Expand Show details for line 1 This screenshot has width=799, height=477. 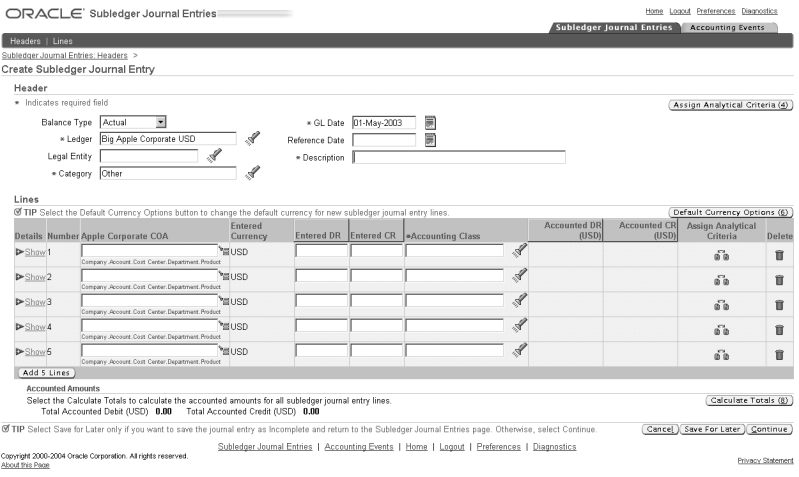(31, 252)
